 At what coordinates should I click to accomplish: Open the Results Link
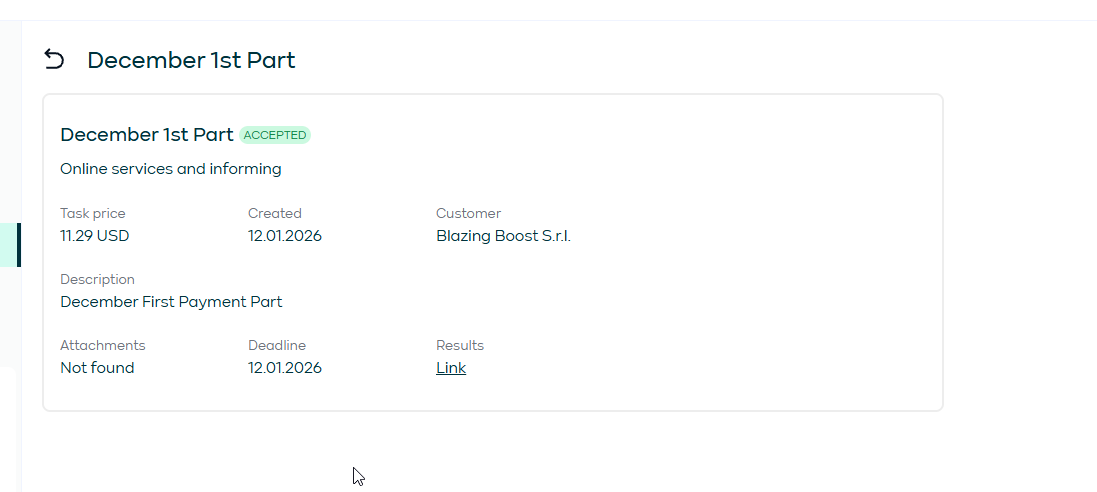pyautogui.click(x=451, y=368)
